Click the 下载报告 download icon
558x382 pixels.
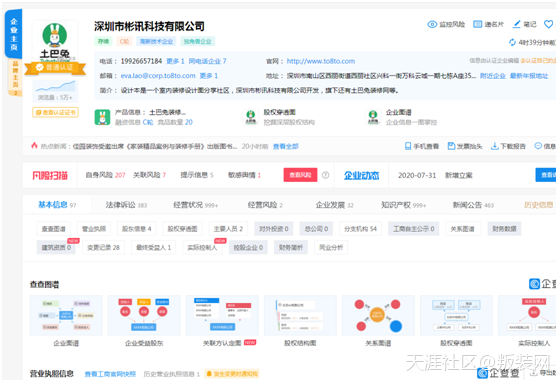[494, 146]
